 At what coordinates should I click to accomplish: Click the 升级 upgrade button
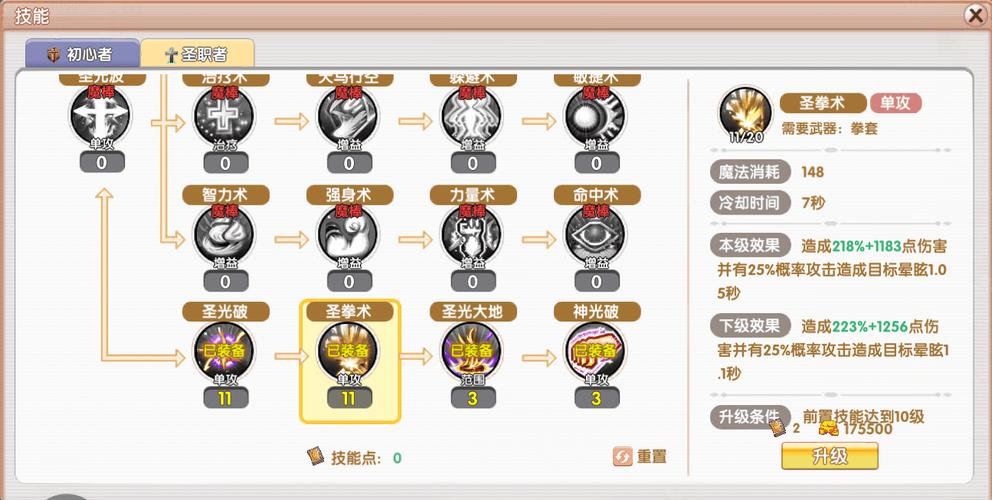pos(829,456)
